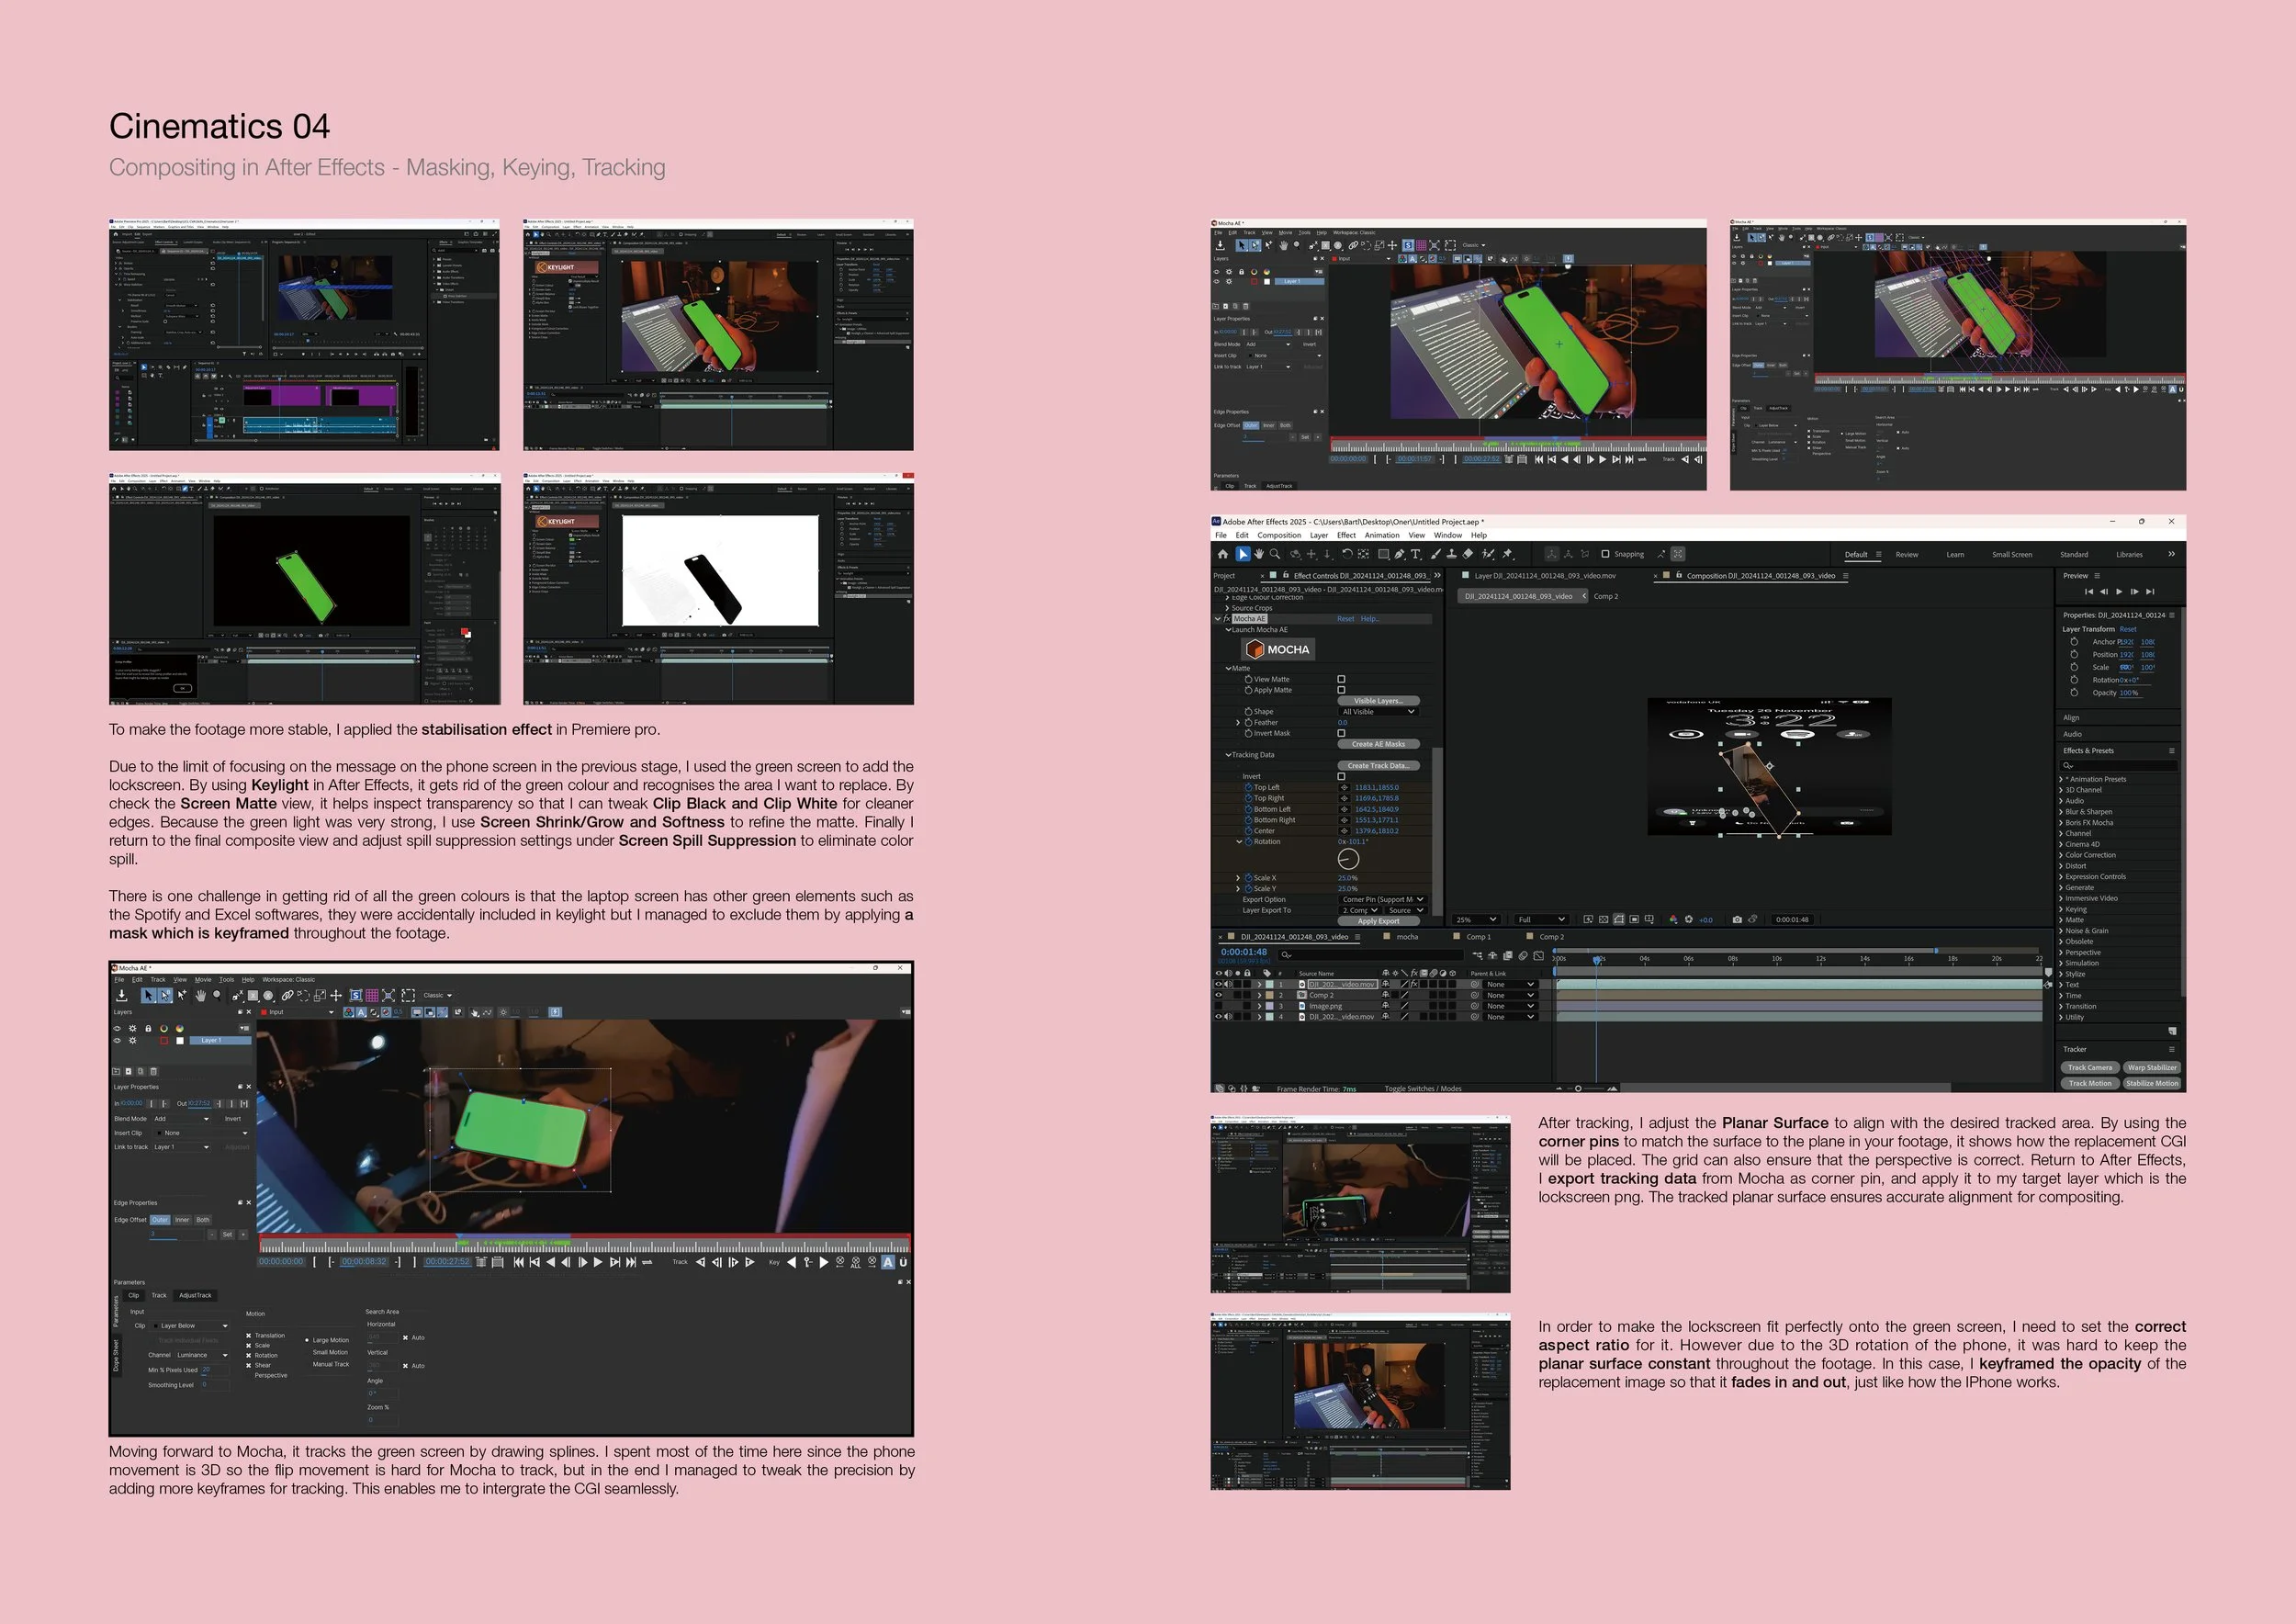This screenshot has width=2296, height=1624.
Task: Click the Show Planar Surface icon in Mocha
Action: [x=356, y=995]
